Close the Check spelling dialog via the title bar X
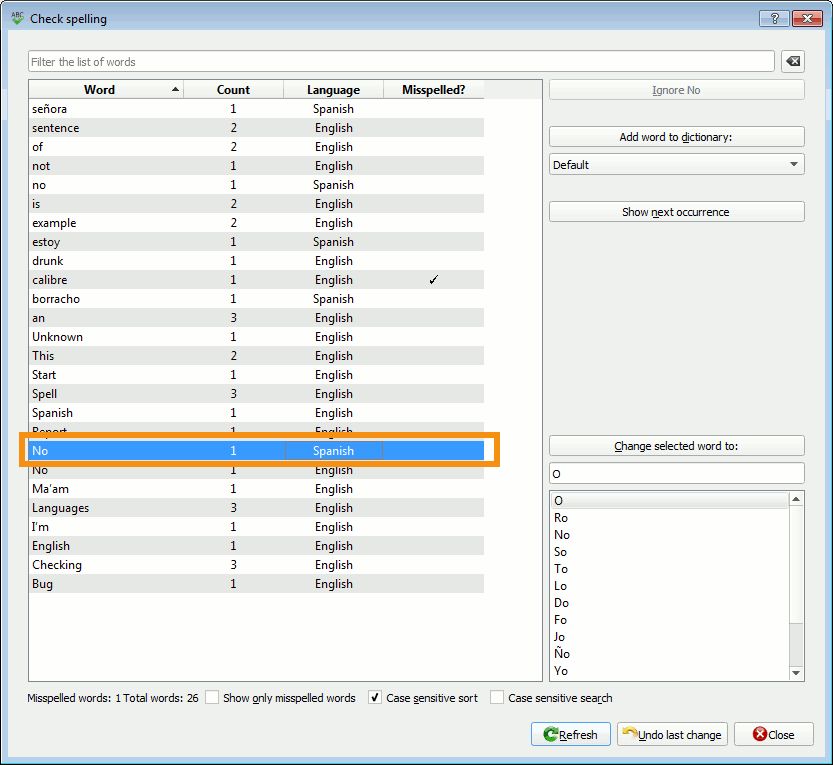Viewport: 833px width, 765px height. pos(807,19)
